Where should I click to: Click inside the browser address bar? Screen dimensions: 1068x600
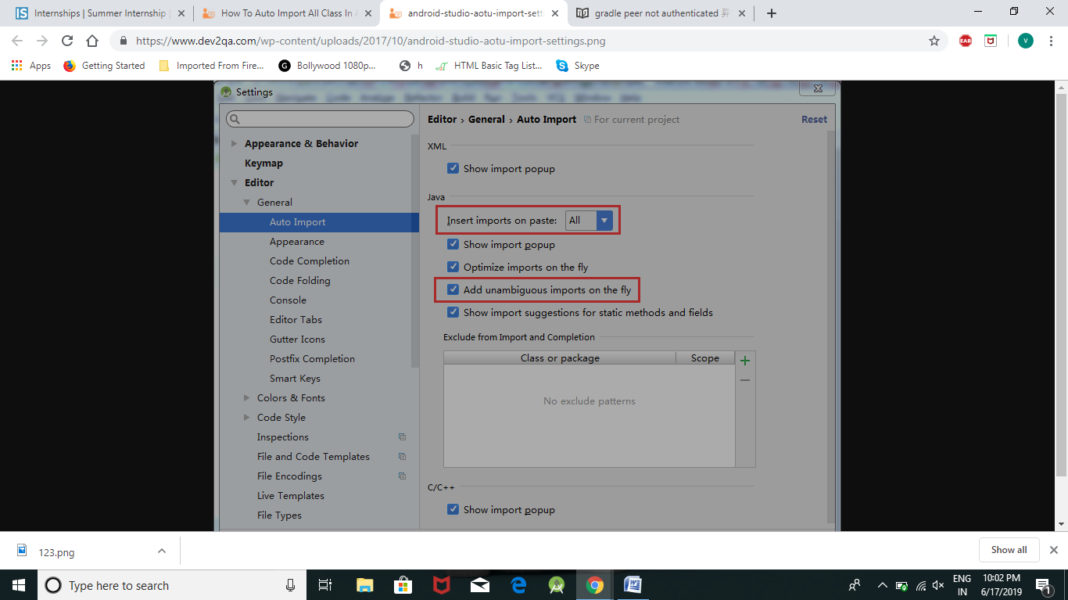[500, 43]
